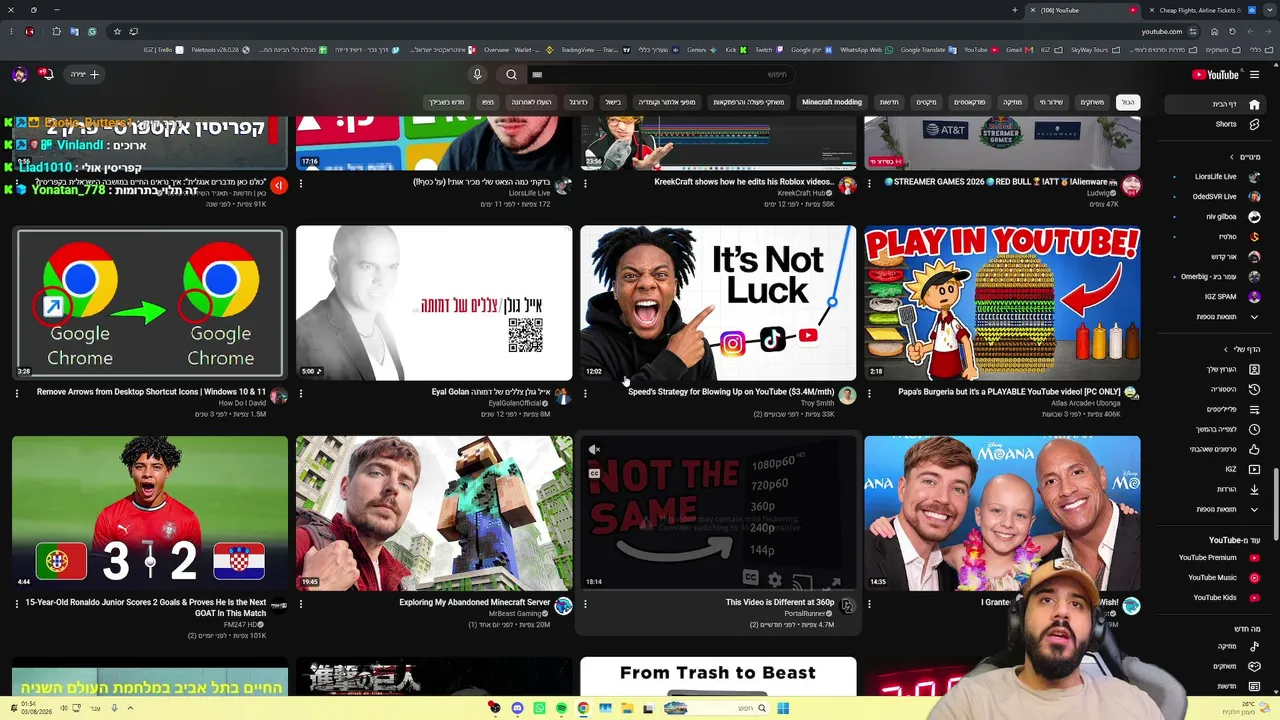The width and height of the screenshot is (1280, 720).
Task: Open the Chrome tab search dropdown
Action: [x=1268, y=10]
